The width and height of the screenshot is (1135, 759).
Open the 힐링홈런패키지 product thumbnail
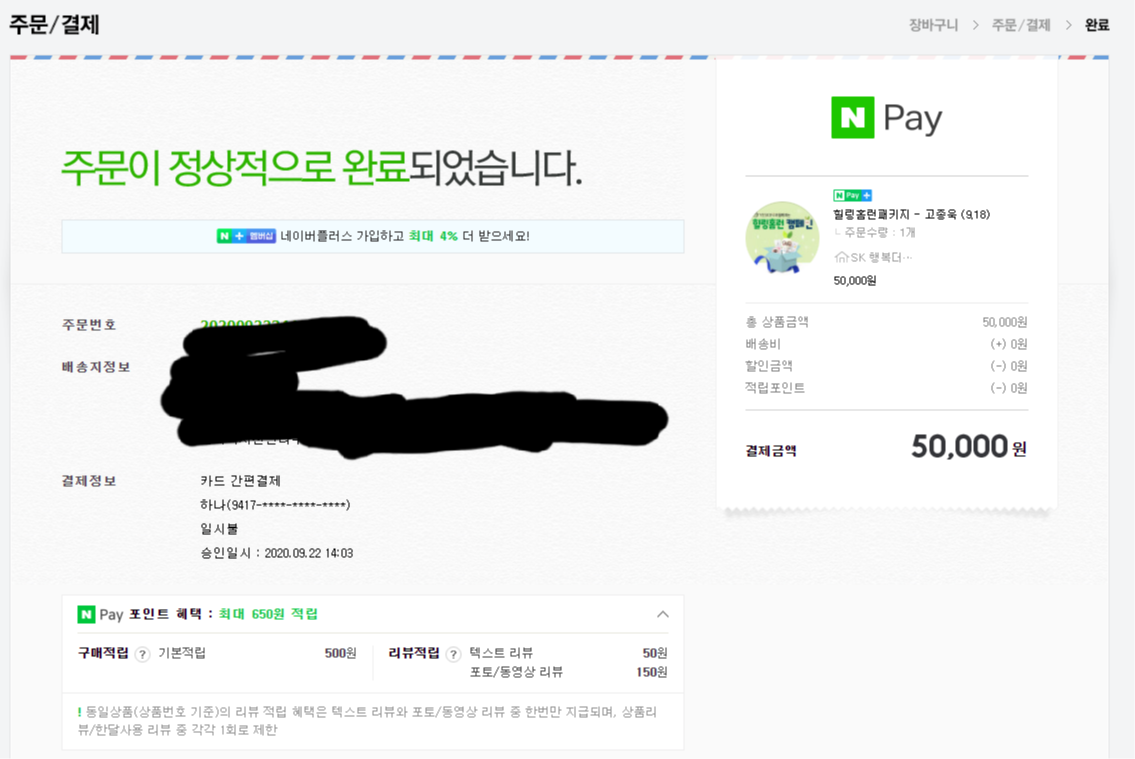point(782,237)
